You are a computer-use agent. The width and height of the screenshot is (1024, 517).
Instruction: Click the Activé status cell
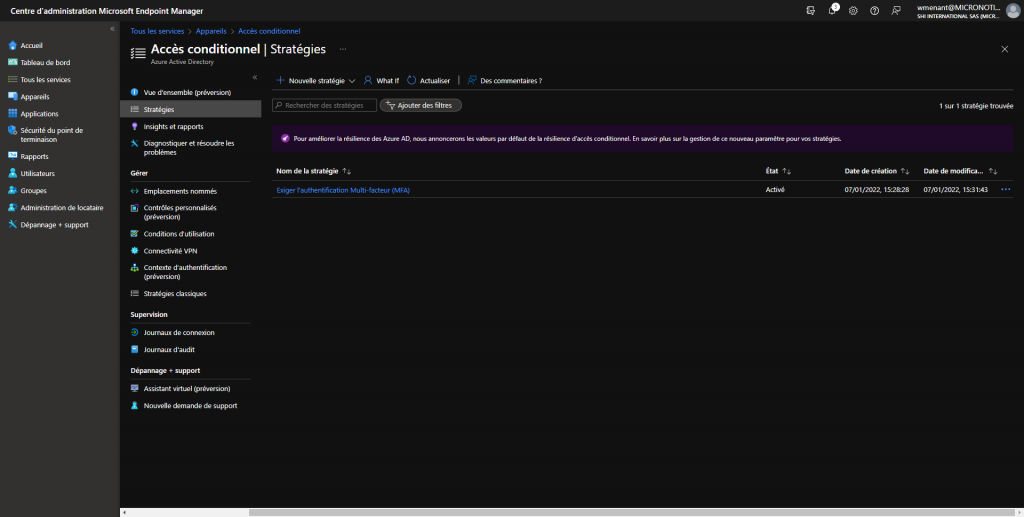[775, 190]
